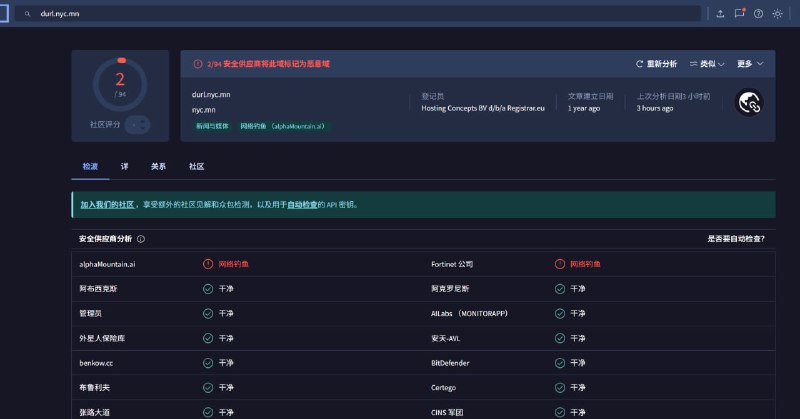
Task: Click the clean checkmark icon for 阿克罗尼斯
Action: coord(560,289)
